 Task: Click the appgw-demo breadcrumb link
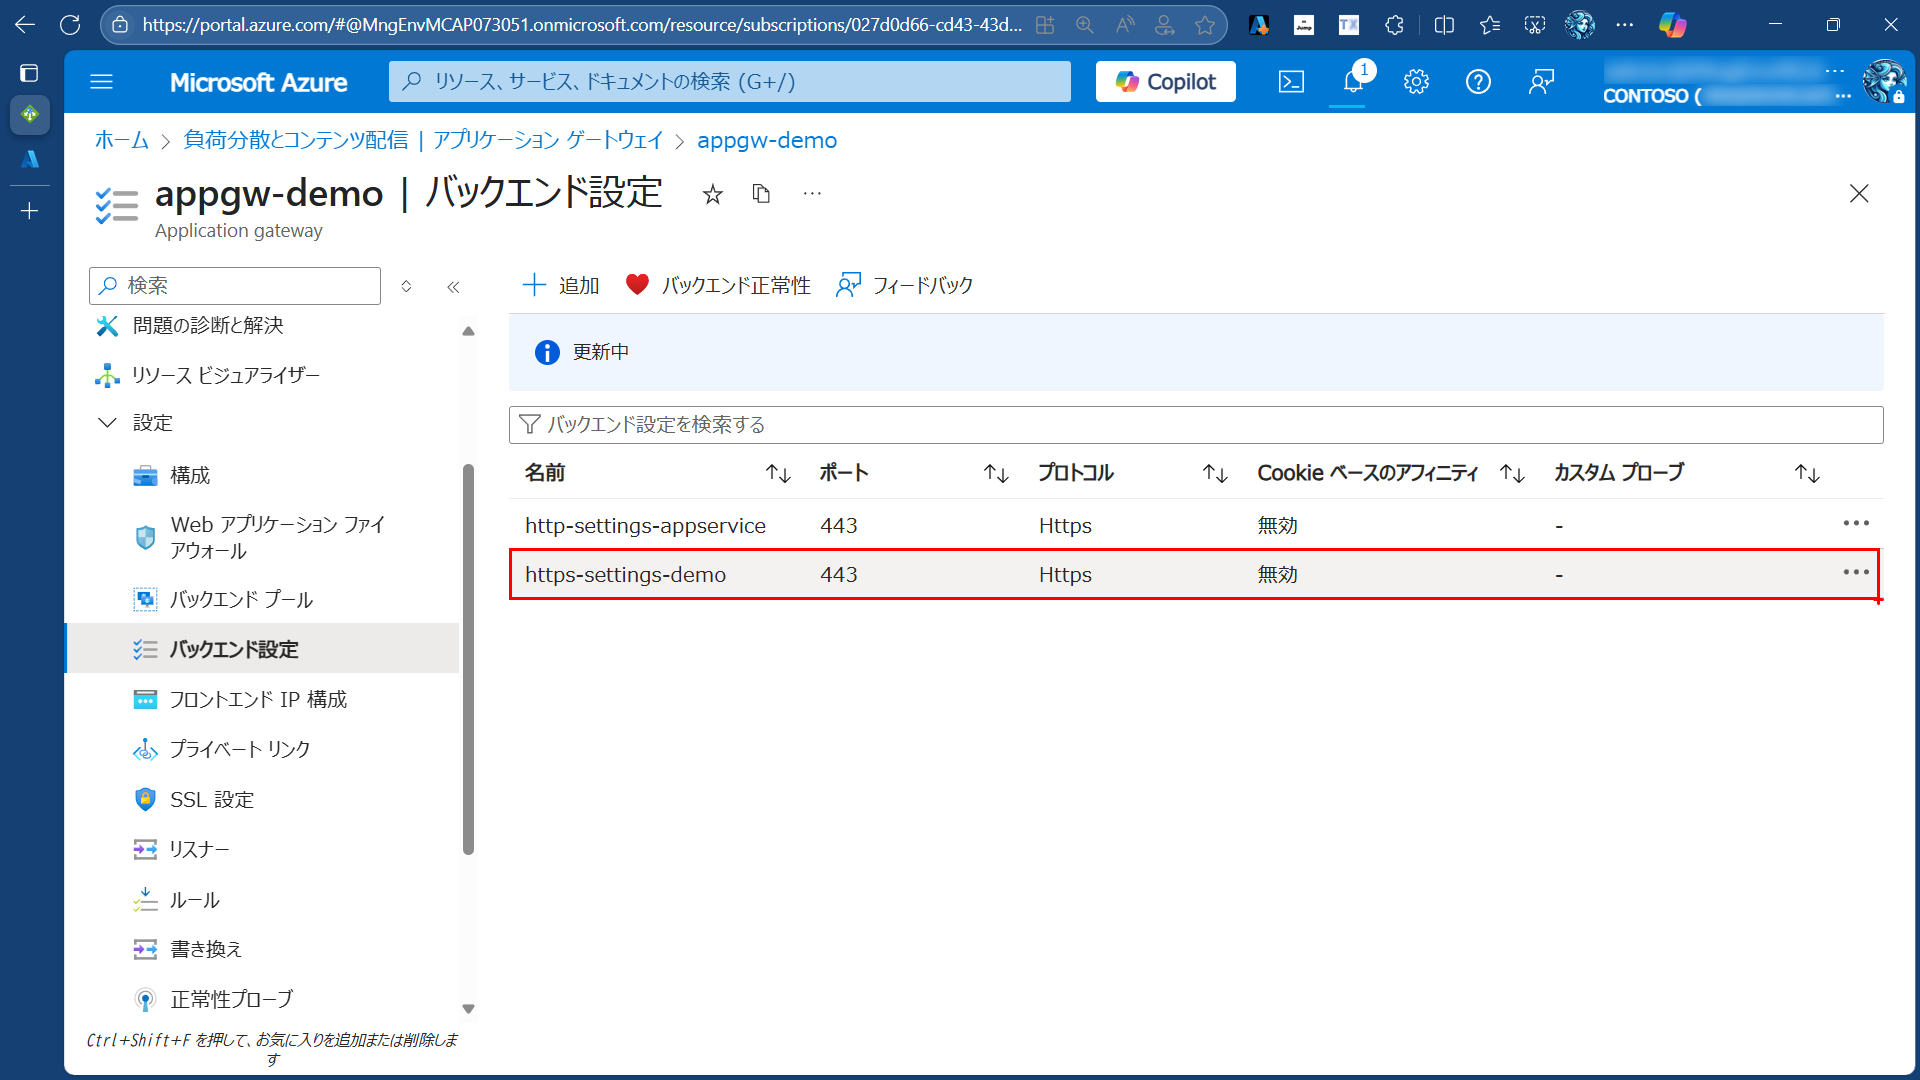click(x=767, y=141)
